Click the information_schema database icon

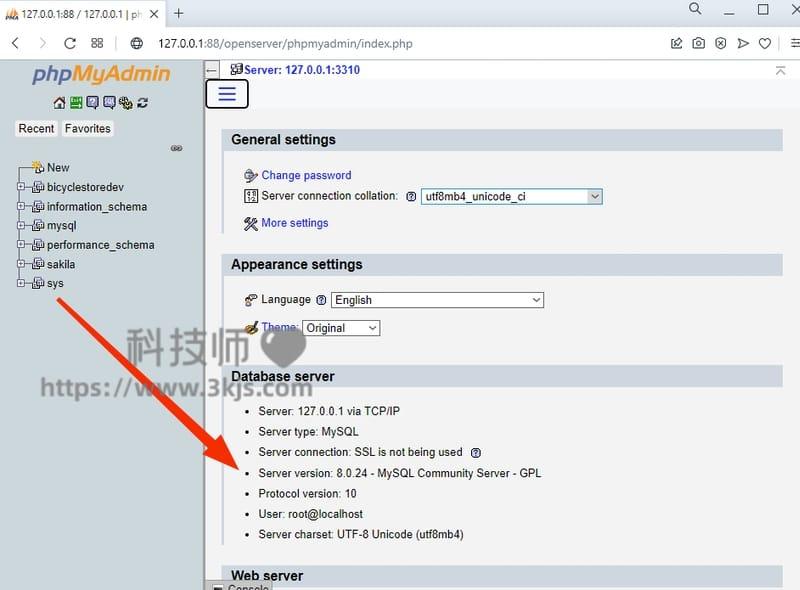(38, 207)
